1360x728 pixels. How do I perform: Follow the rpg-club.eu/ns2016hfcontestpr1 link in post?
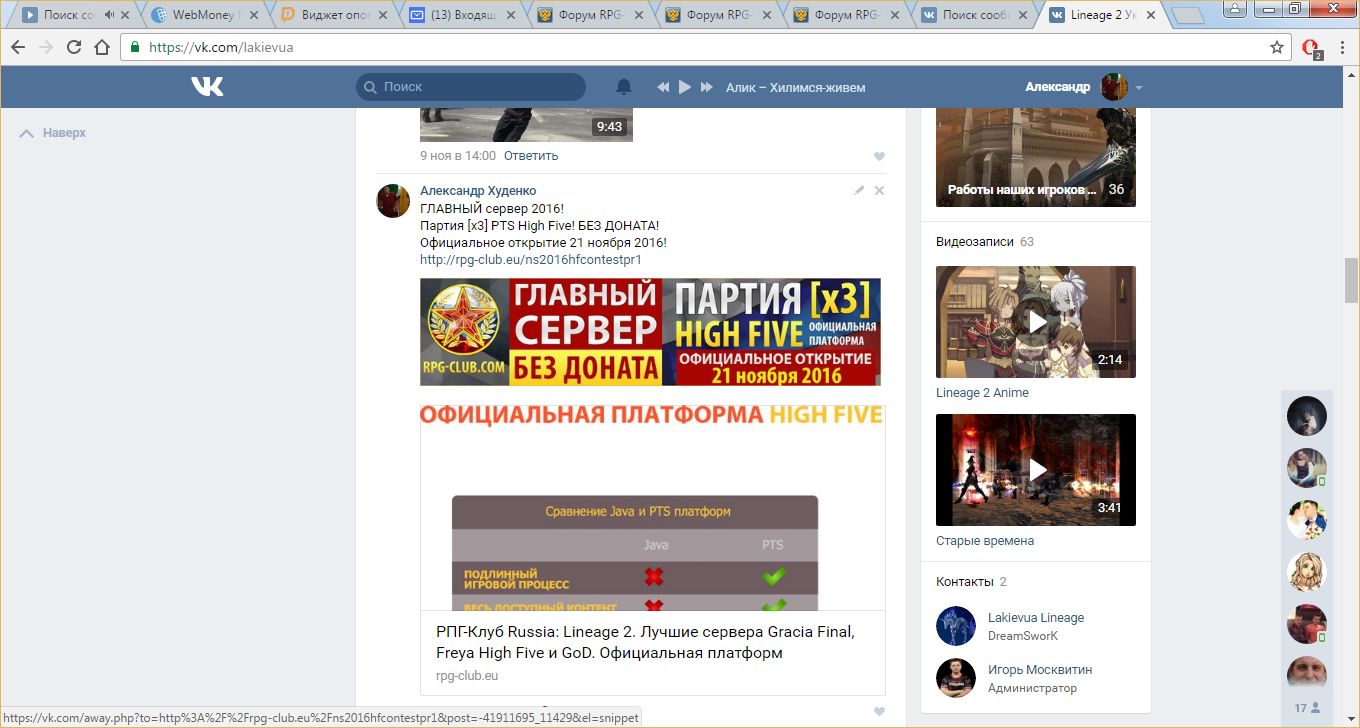coord(531,259)
